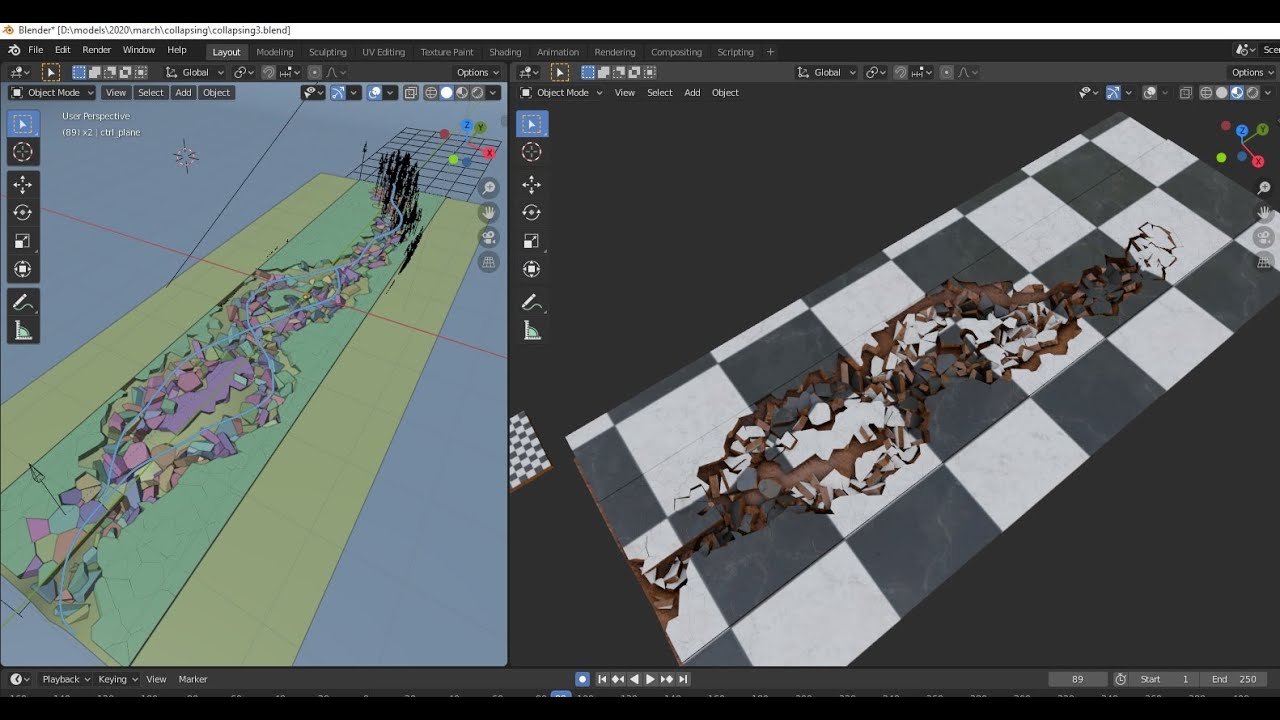
Task: Toggle proportional editing in left viewport header
Action: click(314, 72)
